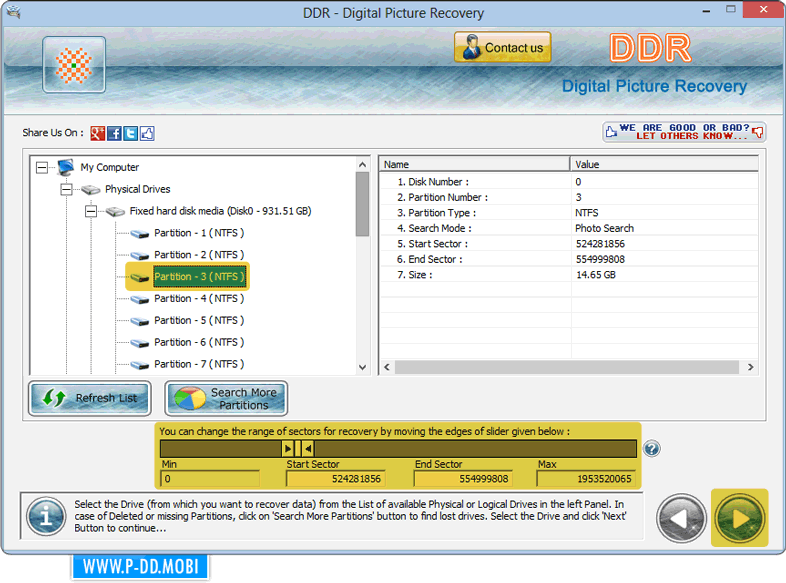This screenshot has height=583, width=786.
Task: Collapse the Fixed hard disk media node
Action: 91,212
